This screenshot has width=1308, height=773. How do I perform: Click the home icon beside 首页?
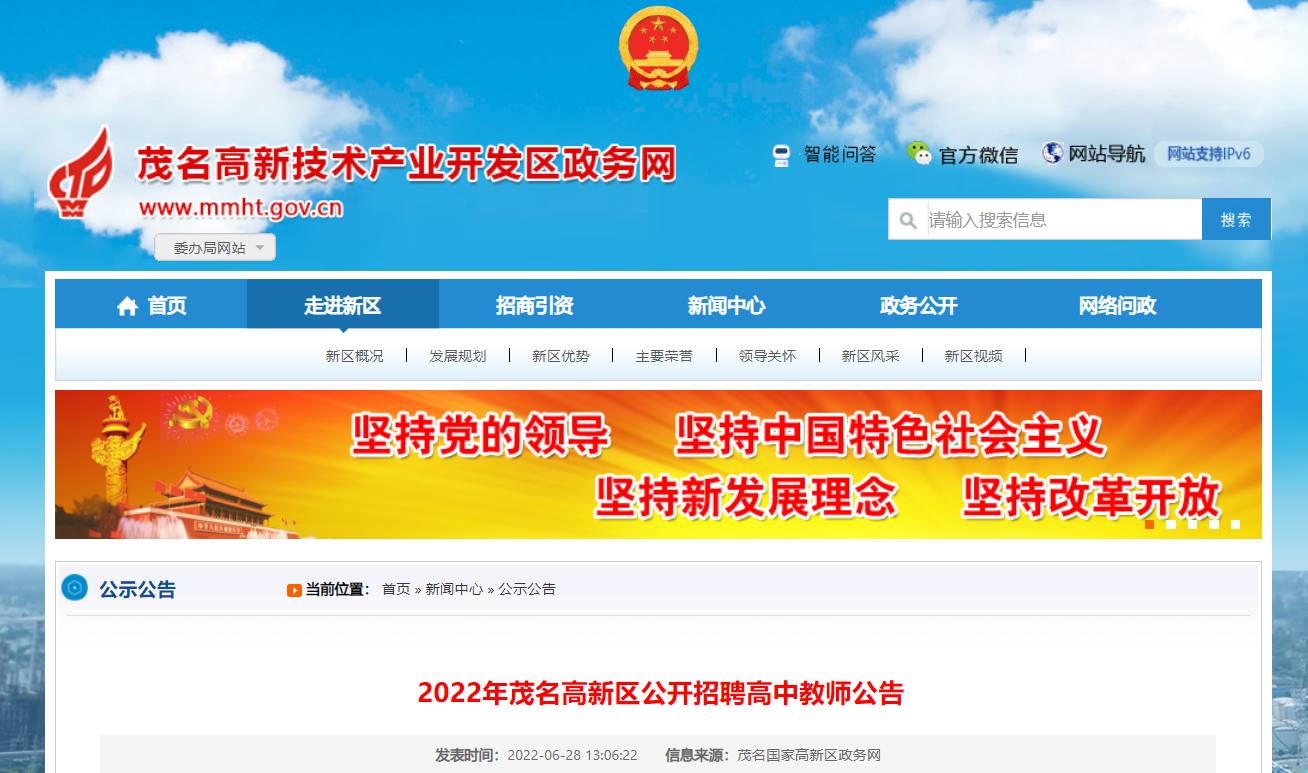point(127,306)
